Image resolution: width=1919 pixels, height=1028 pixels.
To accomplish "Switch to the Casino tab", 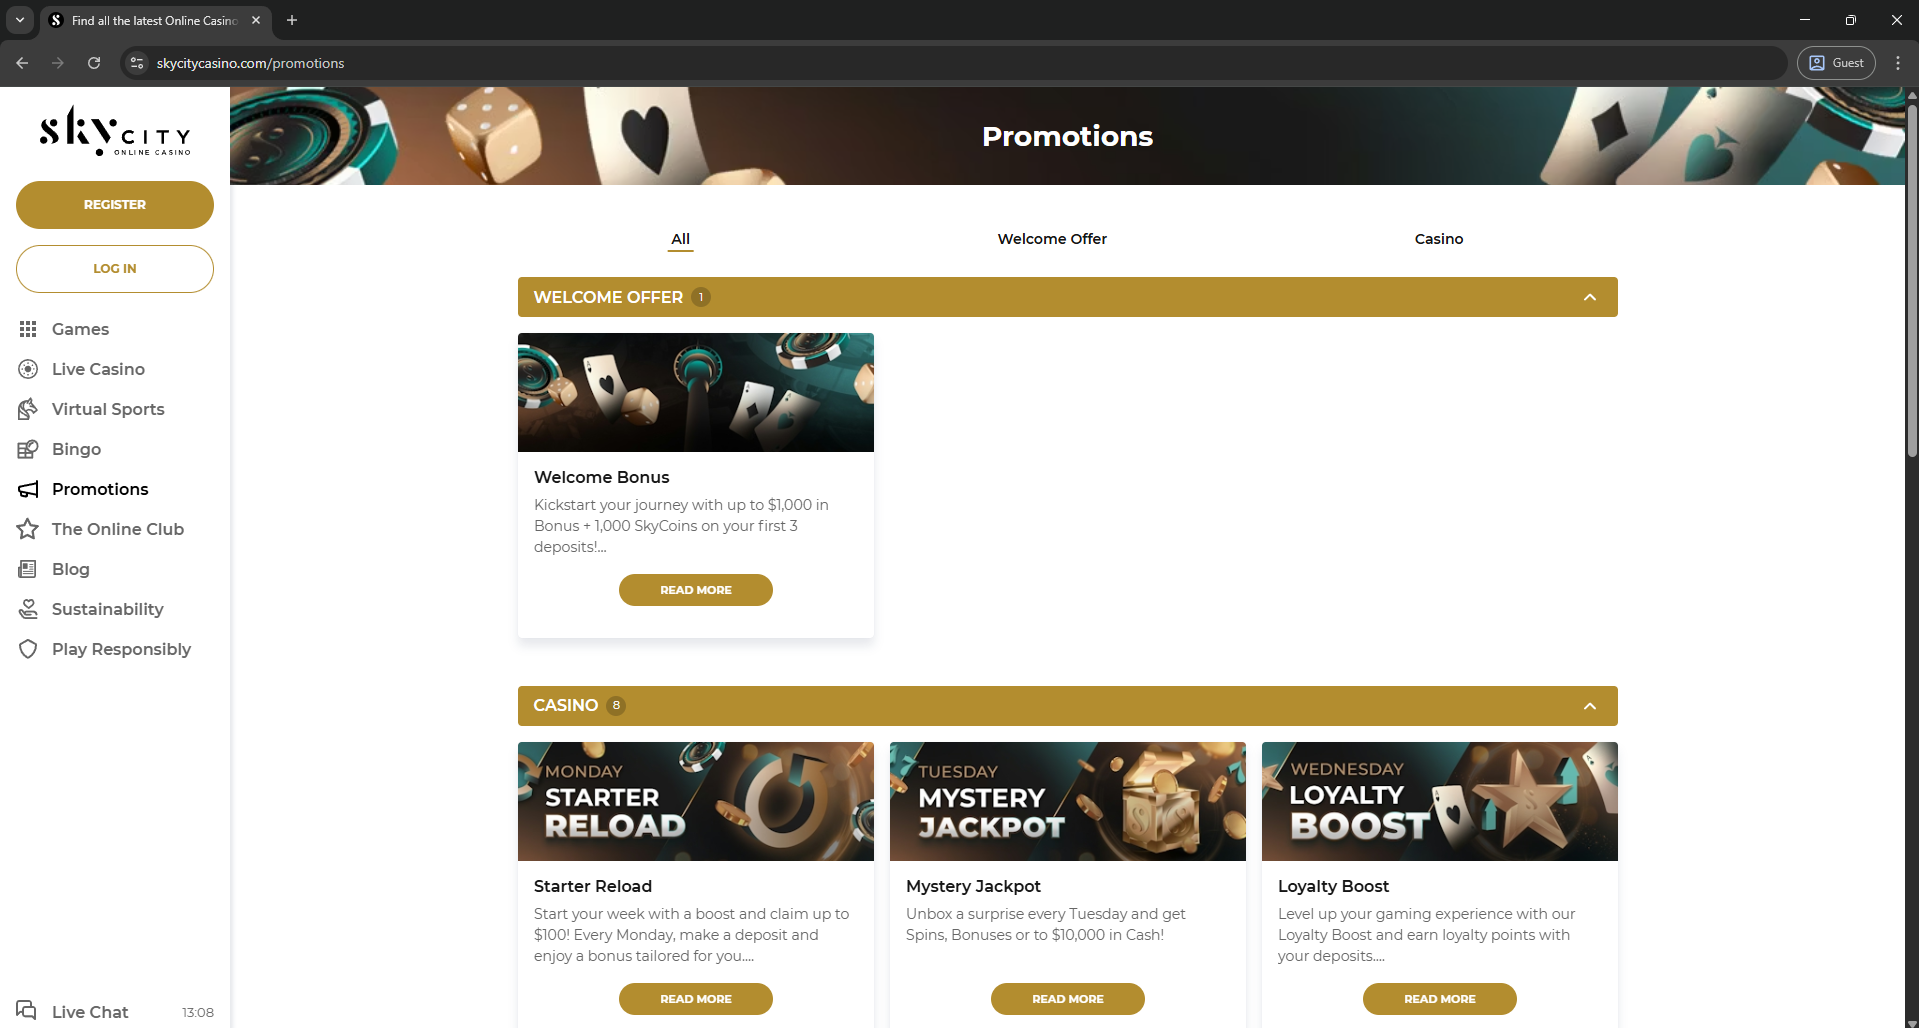I will [1439, 239].
